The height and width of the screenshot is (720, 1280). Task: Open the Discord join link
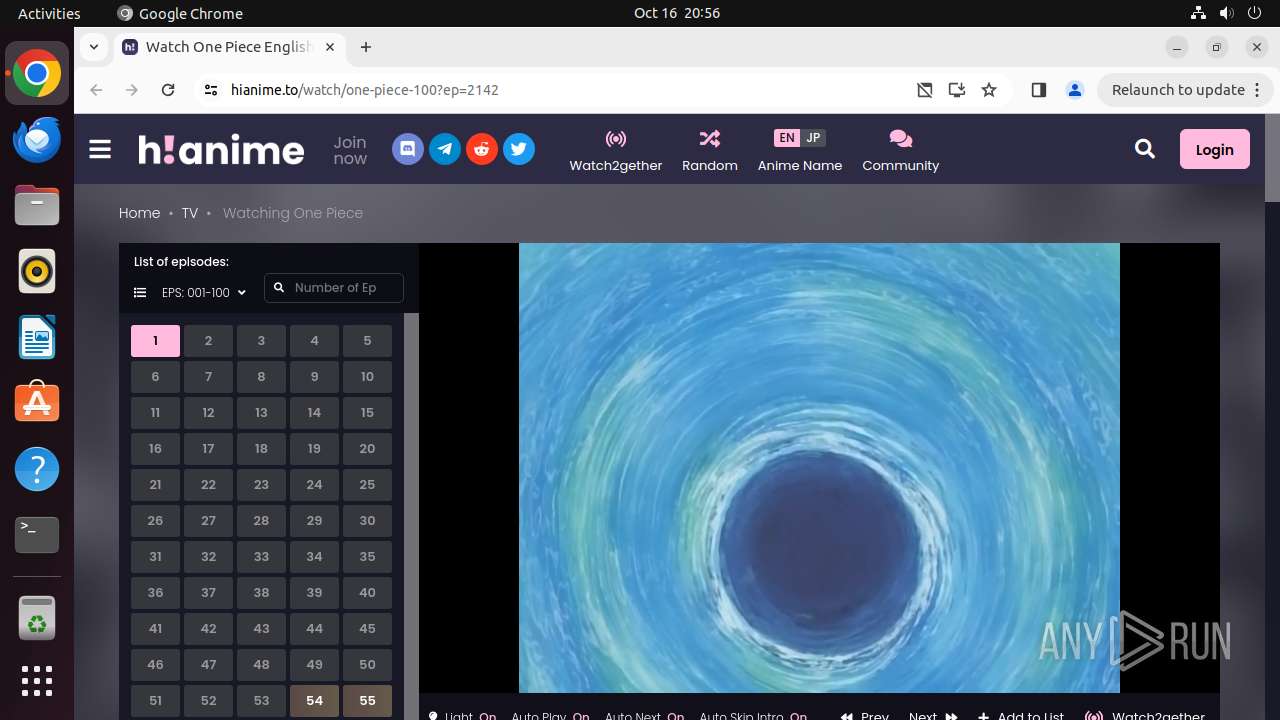tap(407, 149)
